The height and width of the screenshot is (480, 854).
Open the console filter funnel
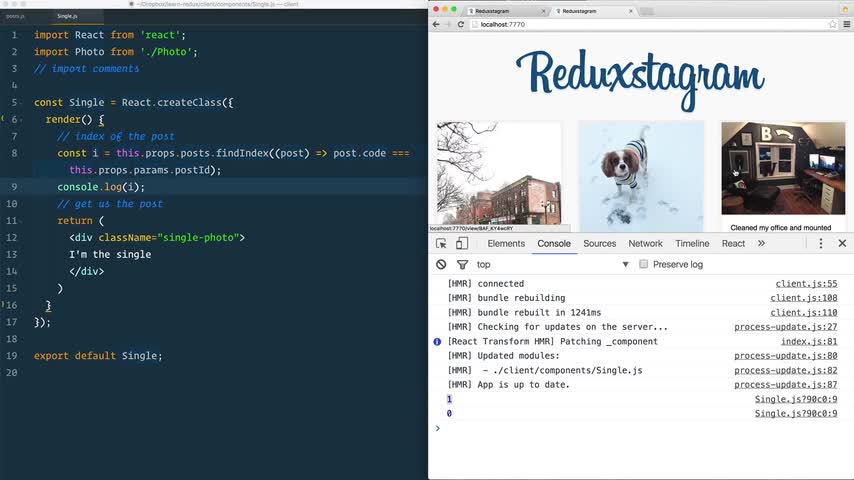pyautogui.click(x=462, y=264)
